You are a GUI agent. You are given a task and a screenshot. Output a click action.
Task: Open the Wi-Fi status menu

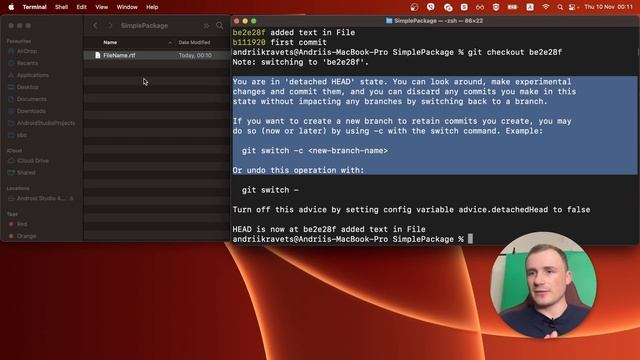(545, 7)
